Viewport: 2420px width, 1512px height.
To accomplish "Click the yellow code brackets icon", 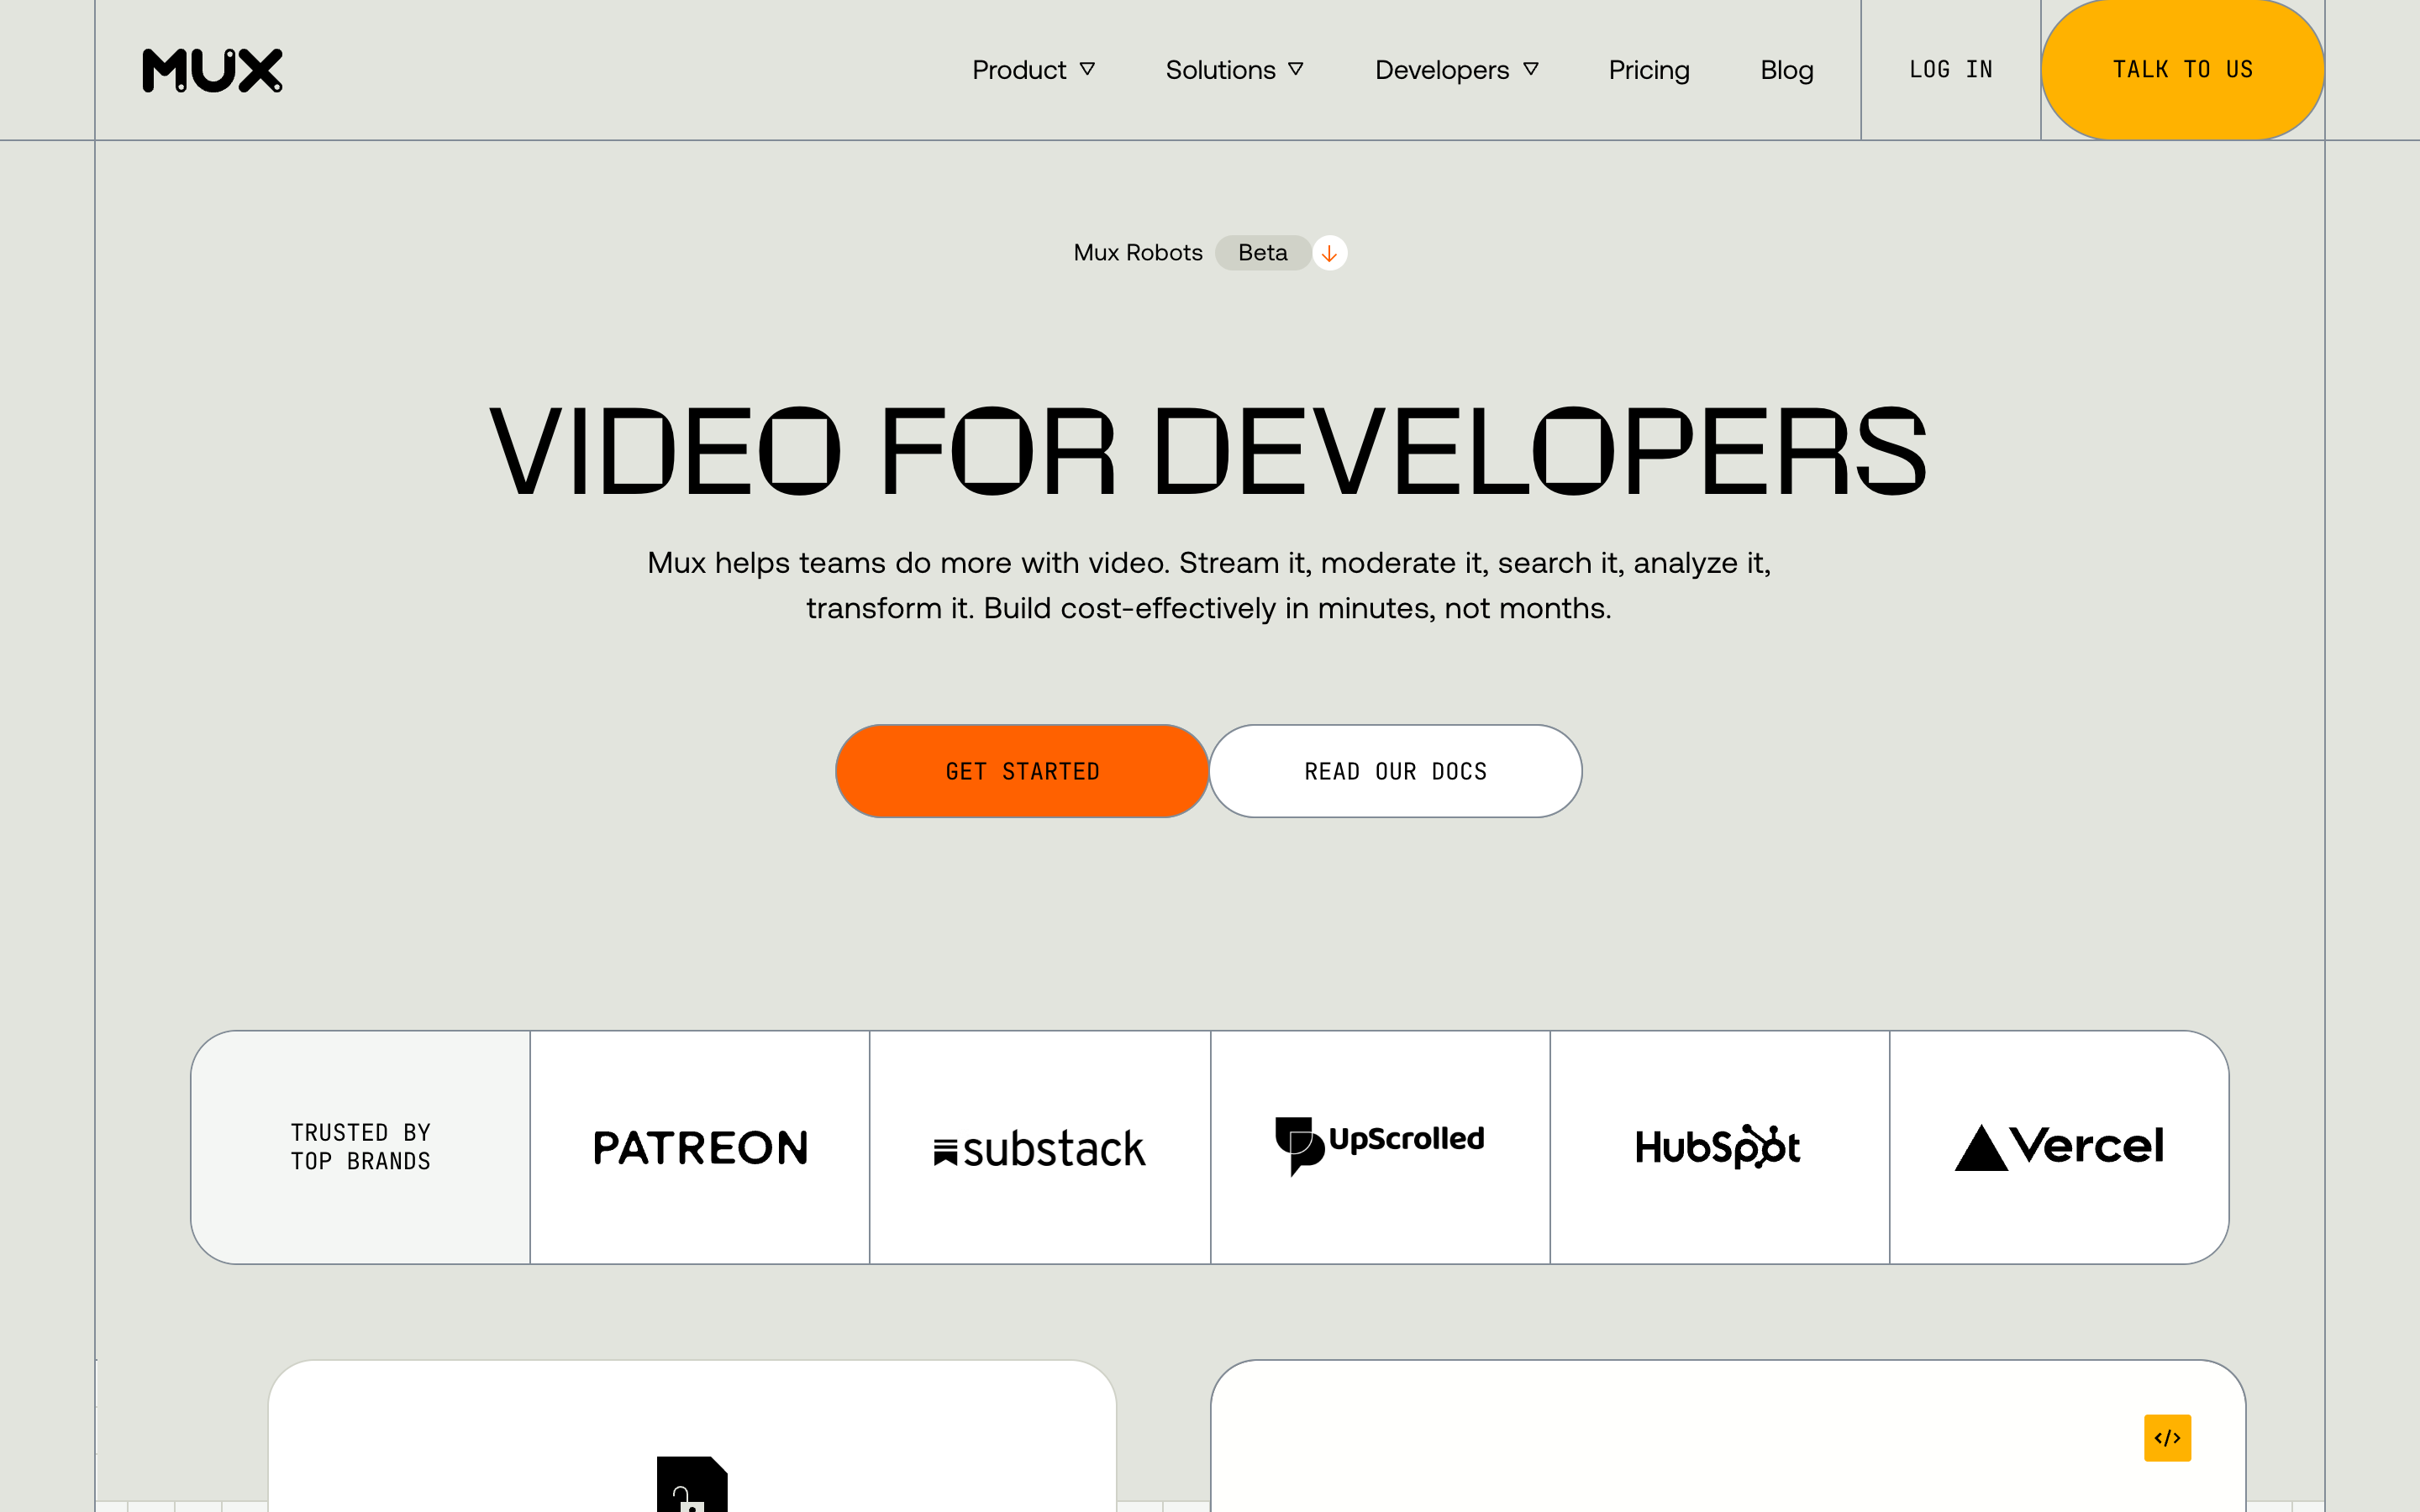I will (x=2167, y=1438).
